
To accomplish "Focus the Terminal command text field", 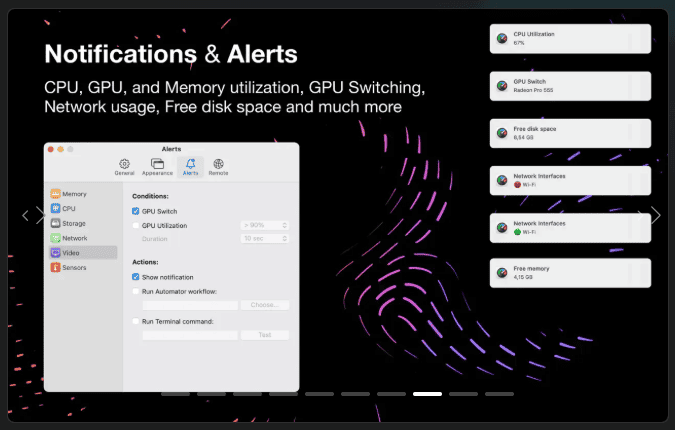I will coord(190,334).
